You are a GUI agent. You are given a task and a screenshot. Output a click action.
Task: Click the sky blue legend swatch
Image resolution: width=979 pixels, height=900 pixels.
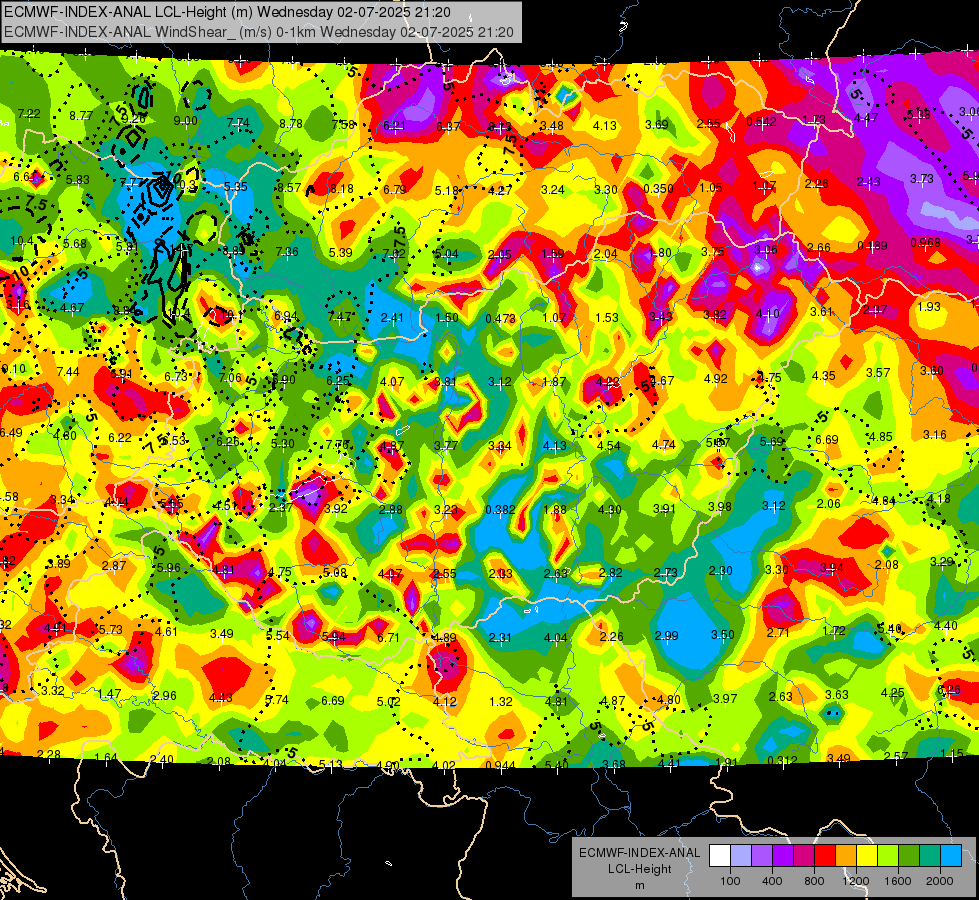click(951, 855)
